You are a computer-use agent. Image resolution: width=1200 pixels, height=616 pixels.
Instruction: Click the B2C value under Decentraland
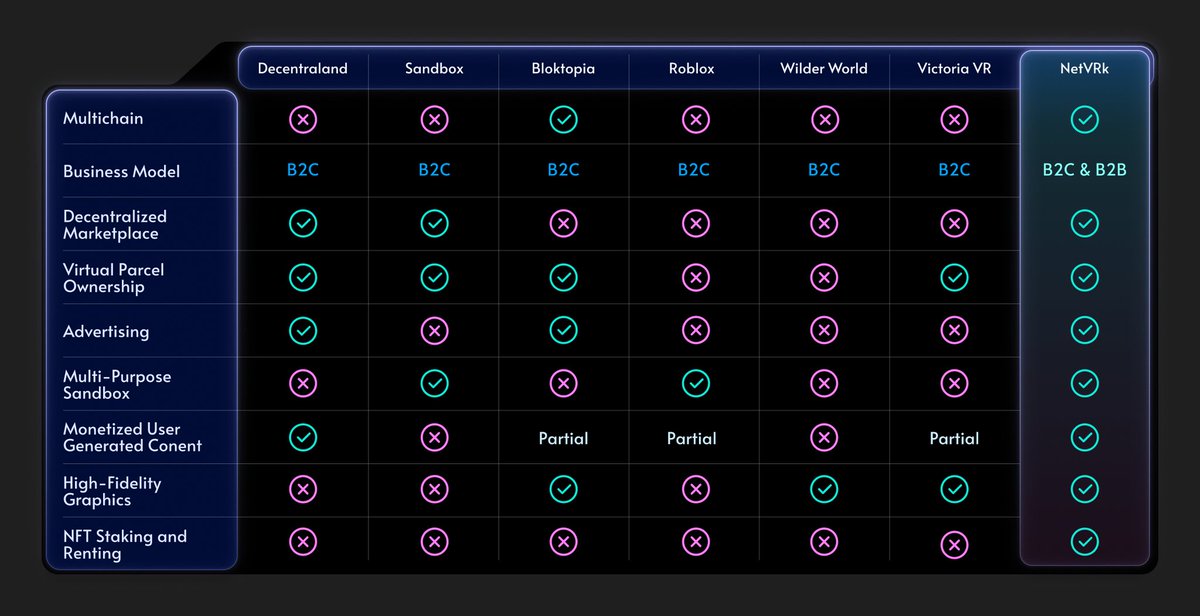click(303, 170)
